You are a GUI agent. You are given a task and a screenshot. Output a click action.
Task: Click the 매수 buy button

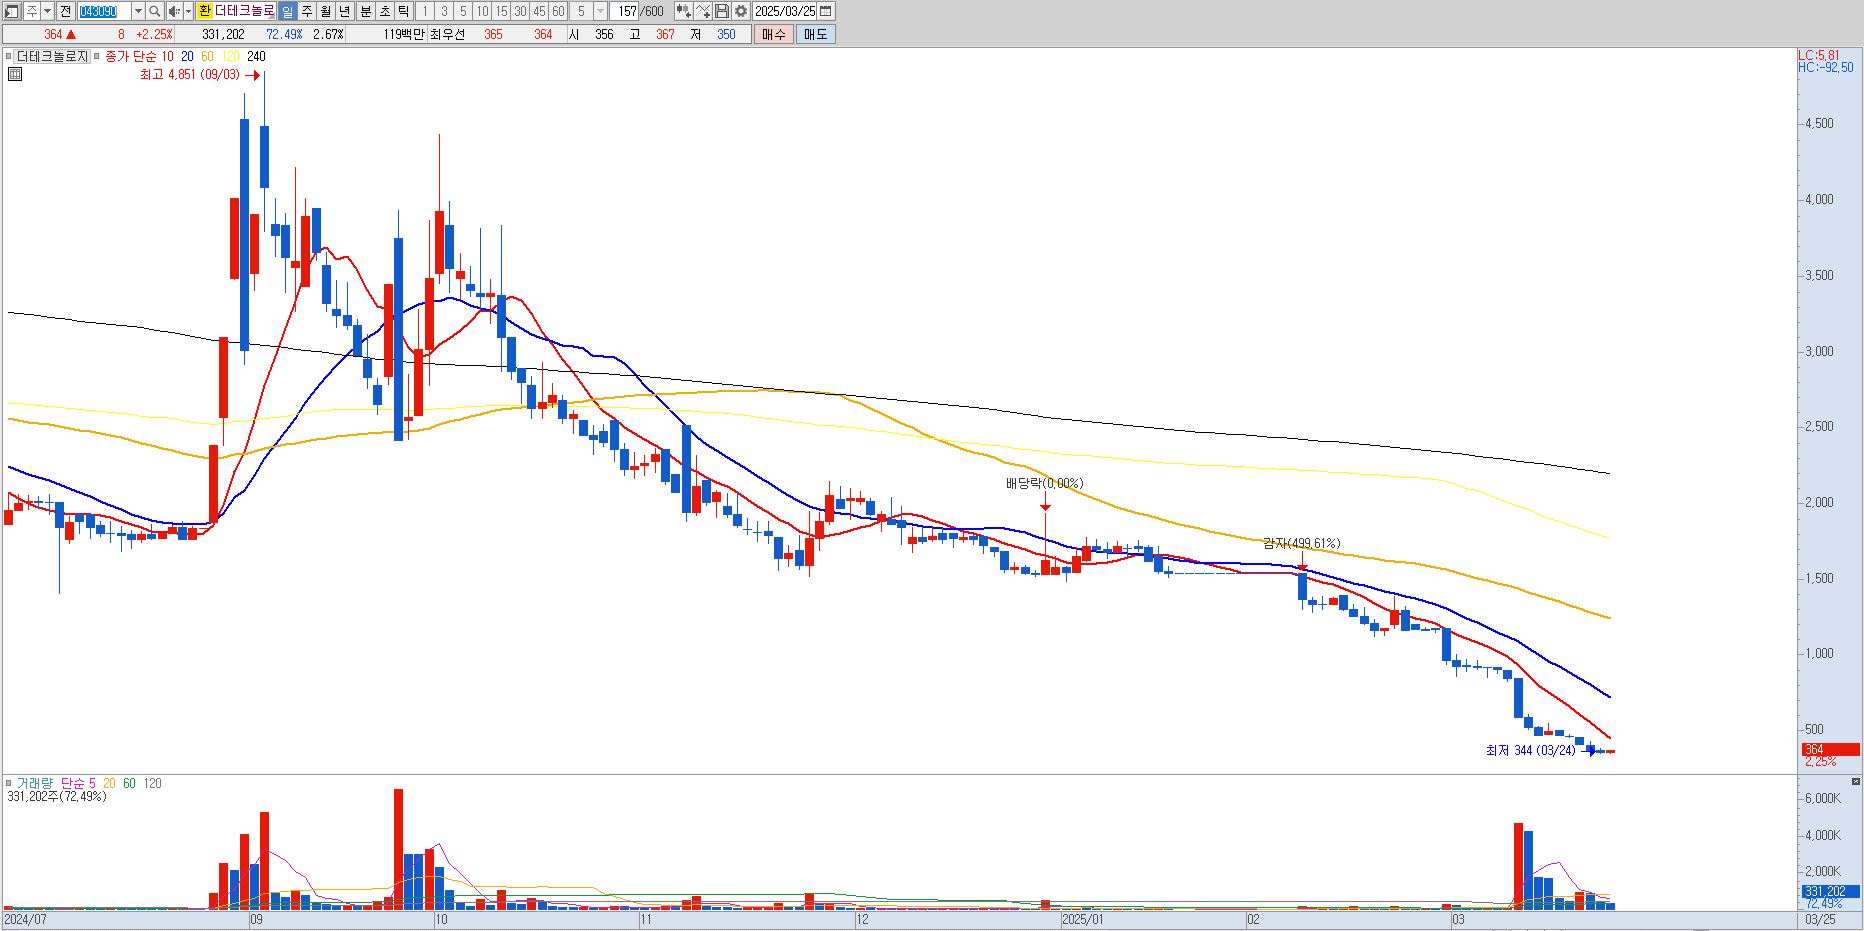pyautogui.click(x=774, y=34)
